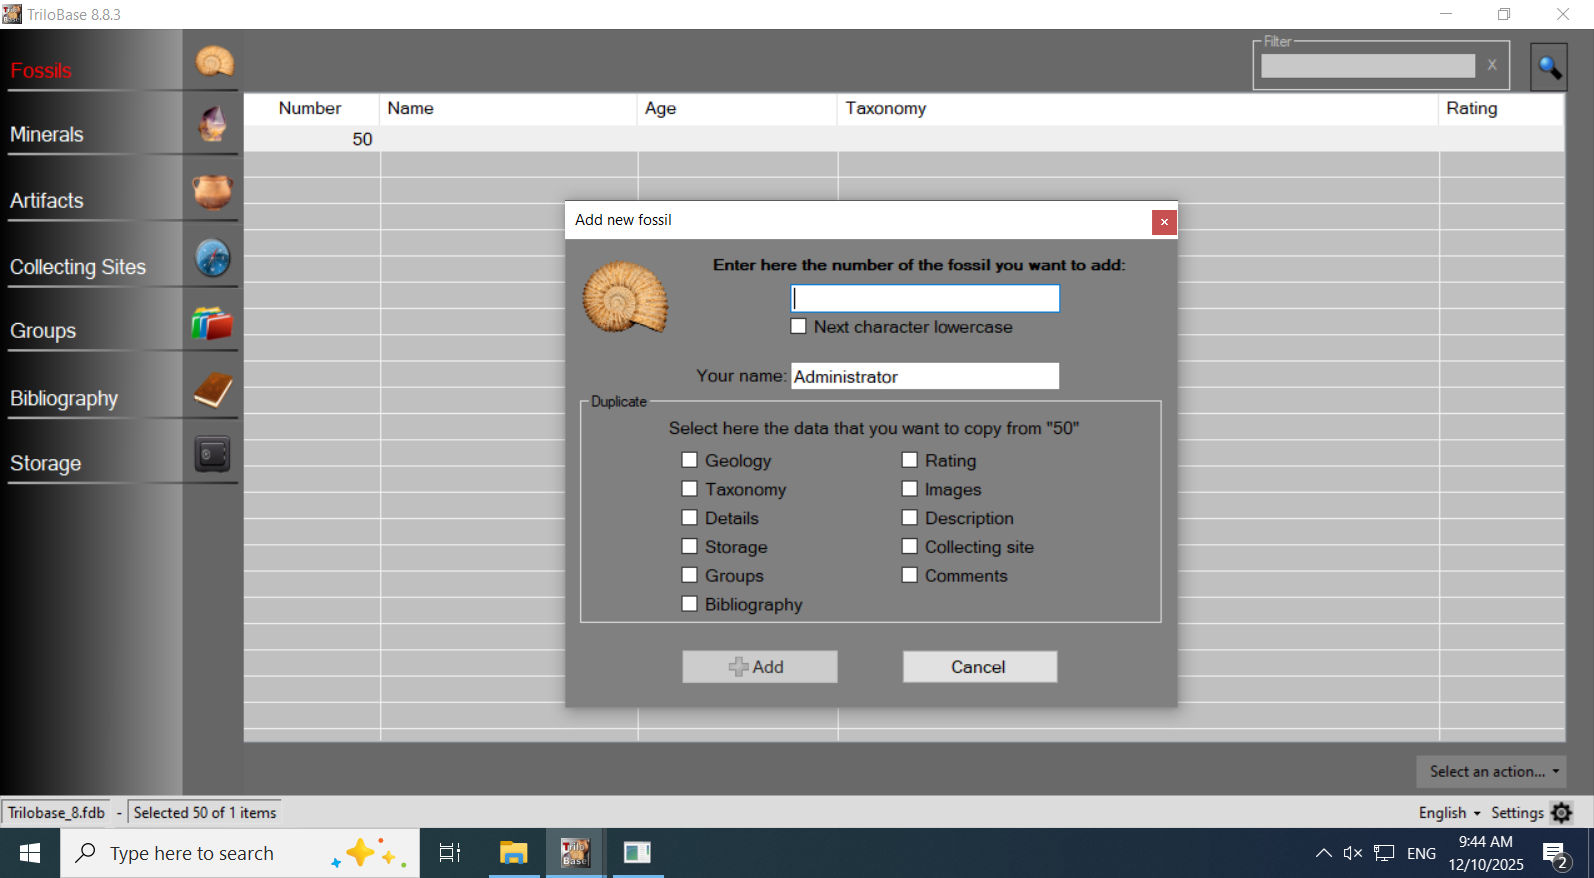Viewport: 1594px width, 878px height.
Task: Clear the filter with the X
Action: [x=1492, y=65]
